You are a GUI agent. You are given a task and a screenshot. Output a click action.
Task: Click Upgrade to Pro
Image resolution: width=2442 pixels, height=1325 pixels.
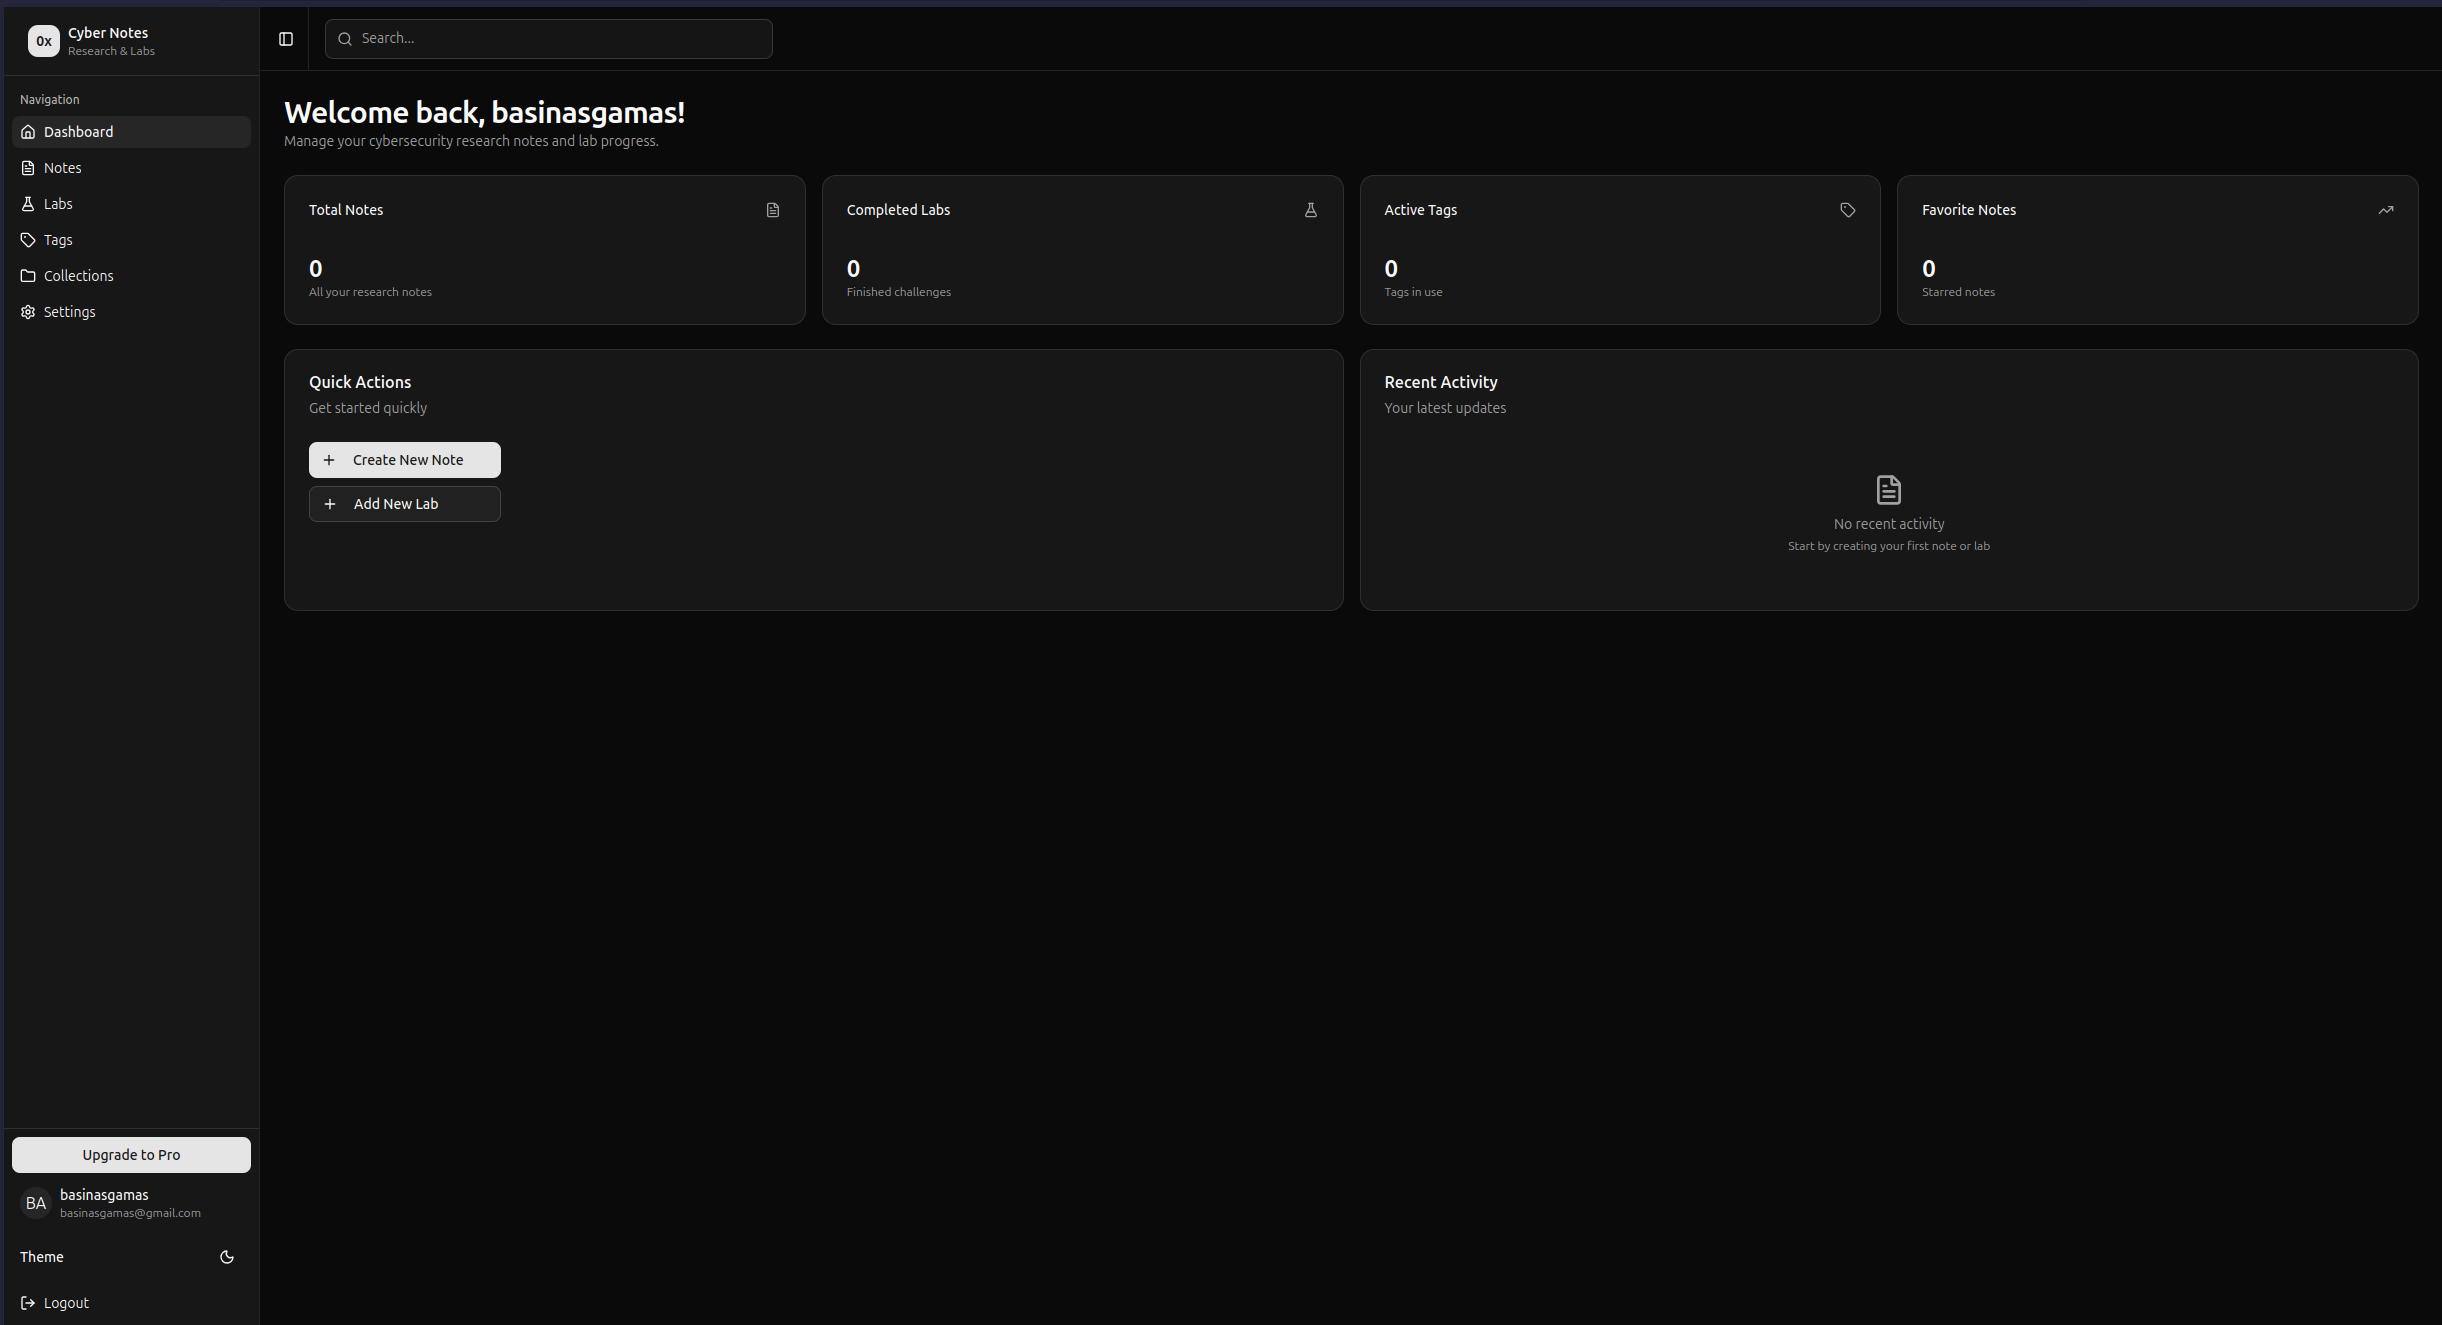click(131, 1154)
